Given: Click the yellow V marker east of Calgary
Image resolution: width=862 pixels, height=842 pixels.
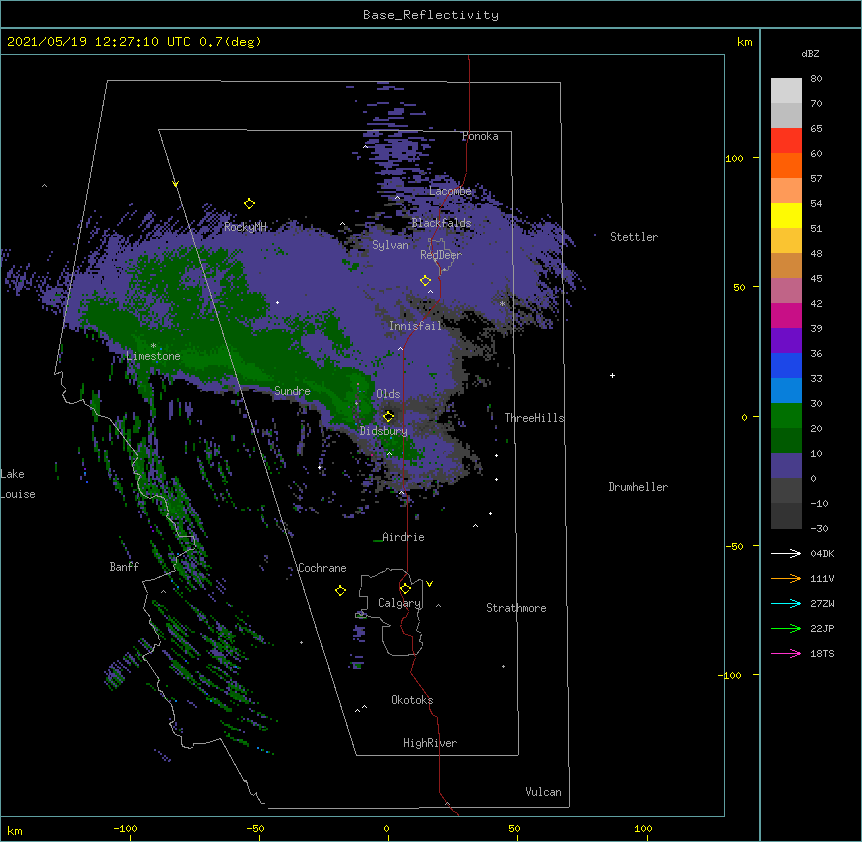Looking at the screenshot, I should pos(429,584).
